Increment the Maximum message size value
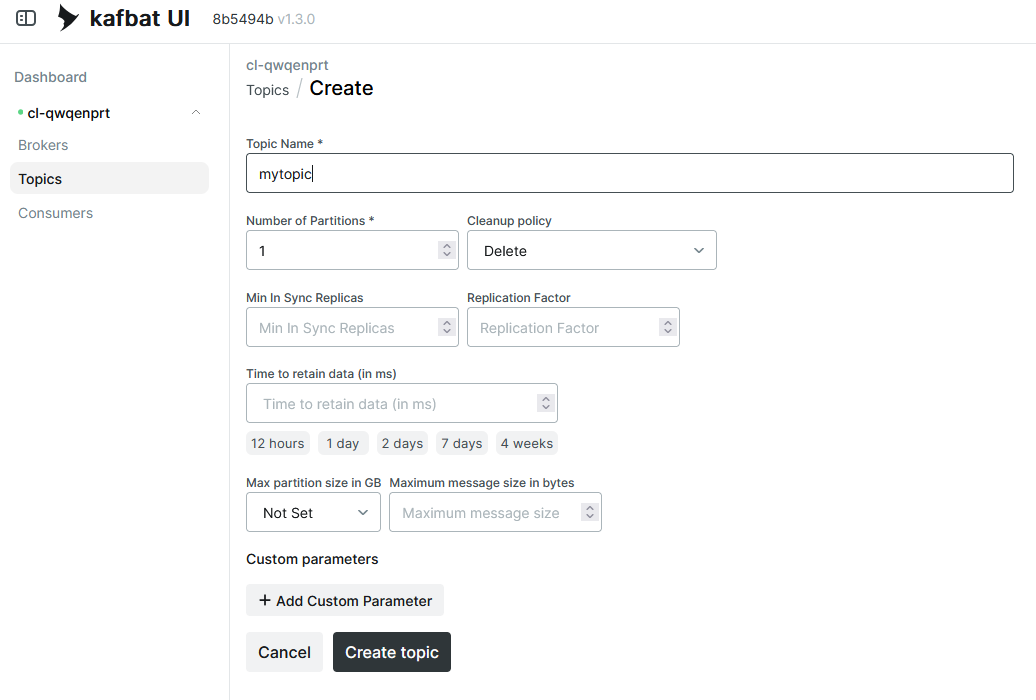The width and height of the screenshot is (1036, 700). tap(590, 505)
